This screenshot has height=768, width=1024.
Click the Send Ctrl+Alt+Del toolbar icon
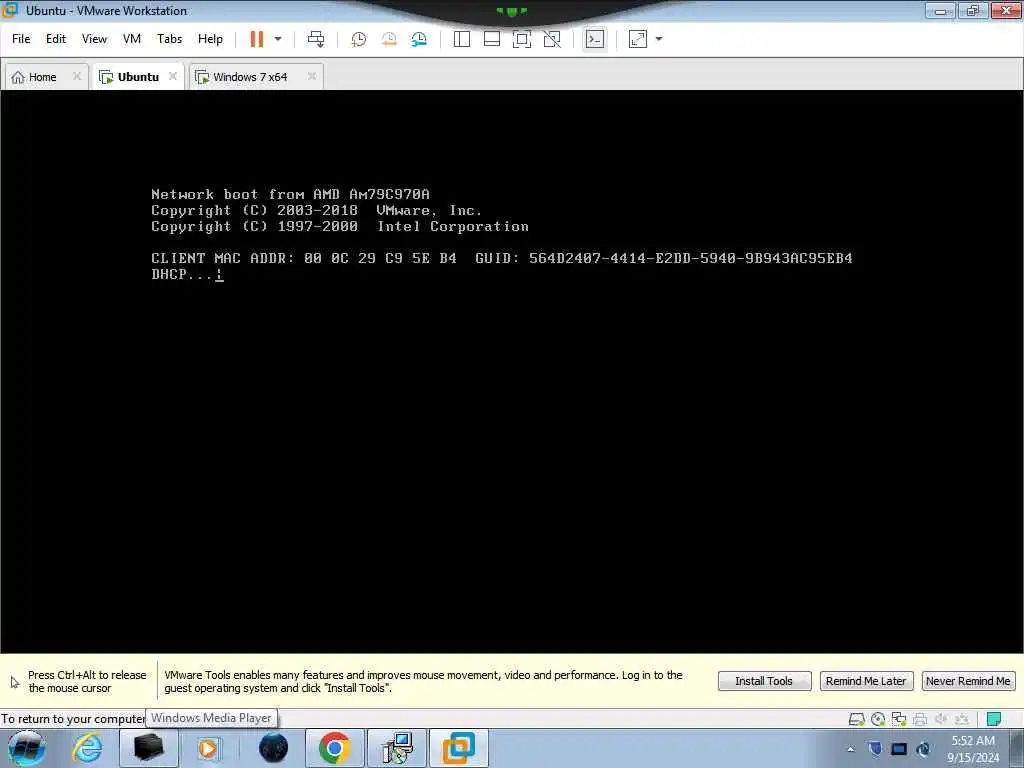(316, 39)
